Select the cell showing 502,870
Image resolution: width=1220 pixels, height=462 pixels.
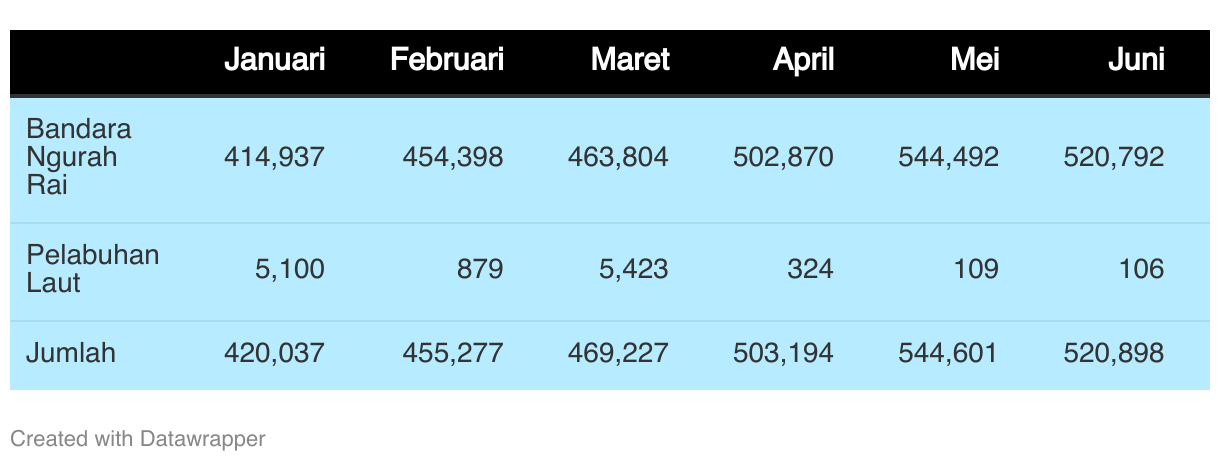point(783,157)
